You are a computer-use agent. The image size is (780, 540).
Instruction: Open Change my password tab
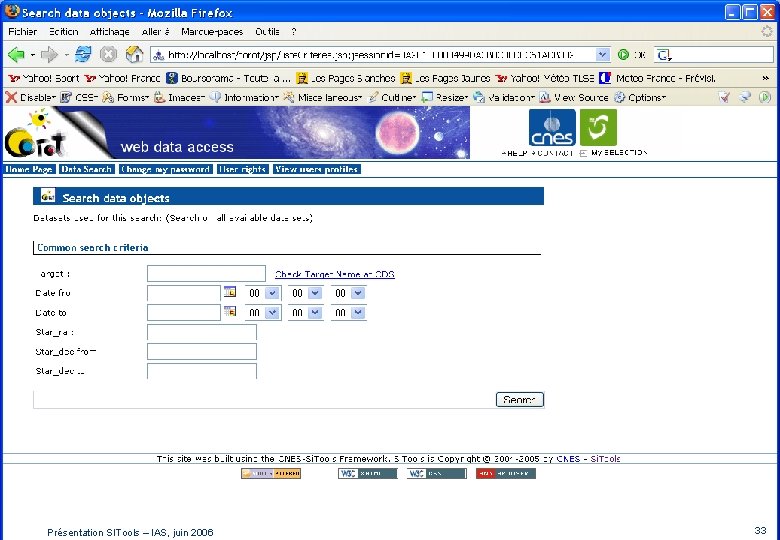165,169
